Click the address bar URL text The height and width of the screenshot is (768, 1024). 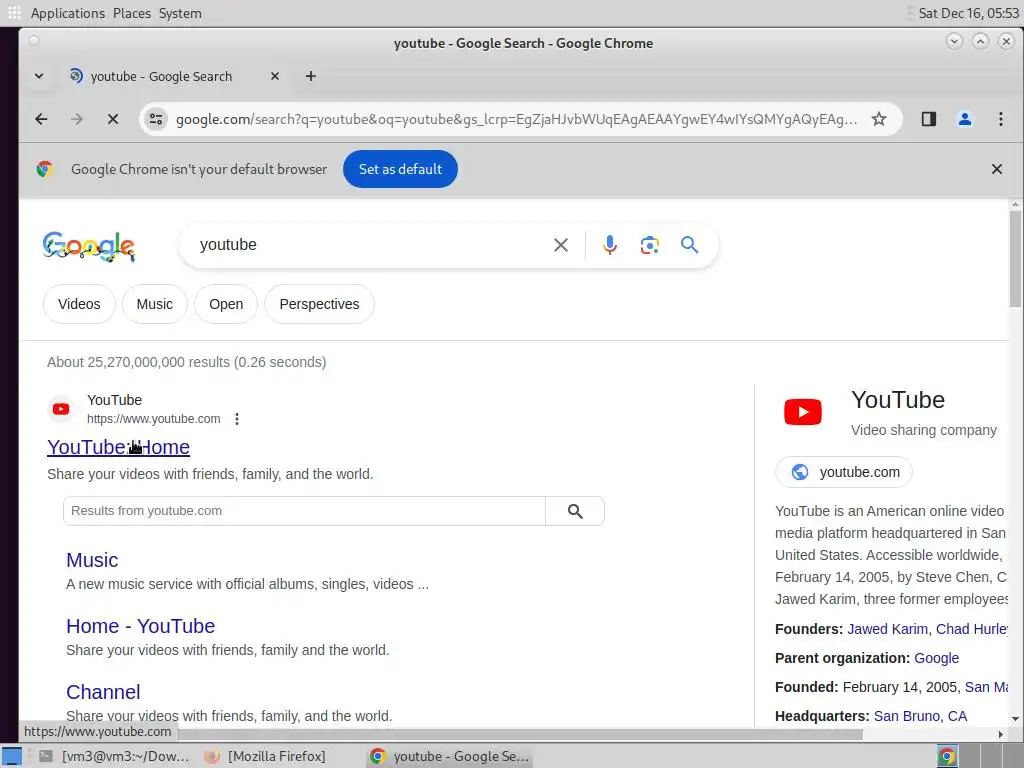point(517,120)
